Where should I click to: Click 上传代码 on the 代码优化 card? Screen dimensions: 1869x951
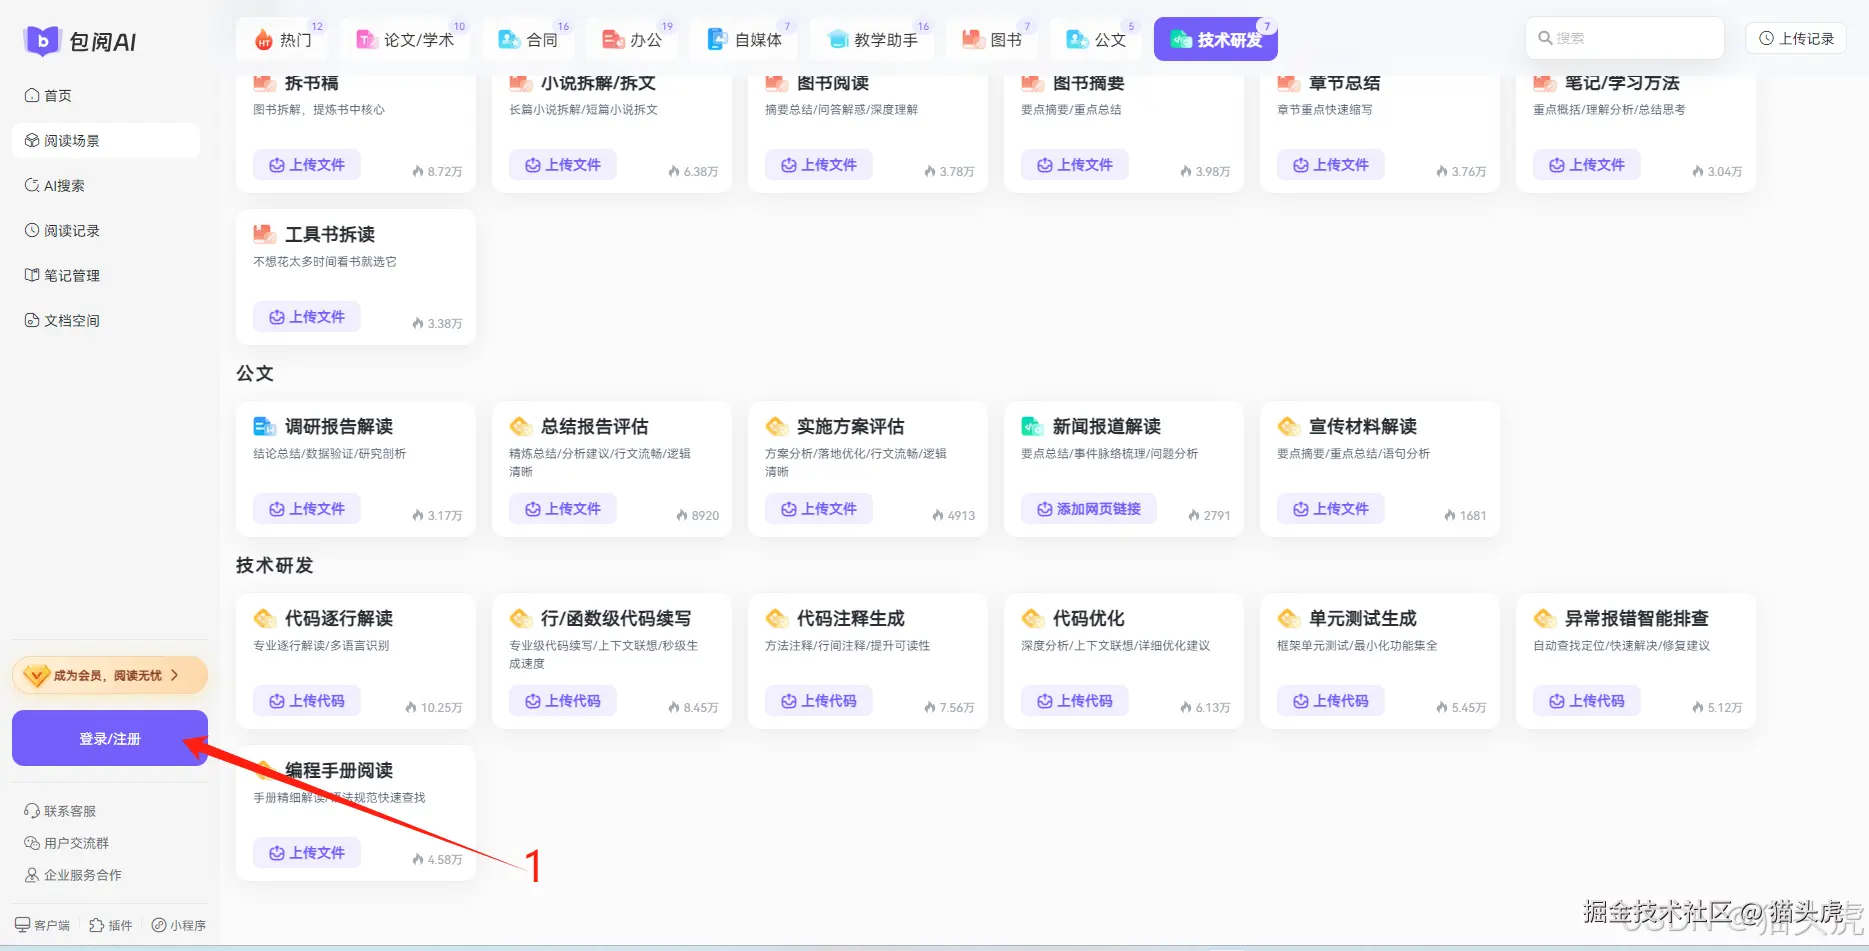point(1074,701)
